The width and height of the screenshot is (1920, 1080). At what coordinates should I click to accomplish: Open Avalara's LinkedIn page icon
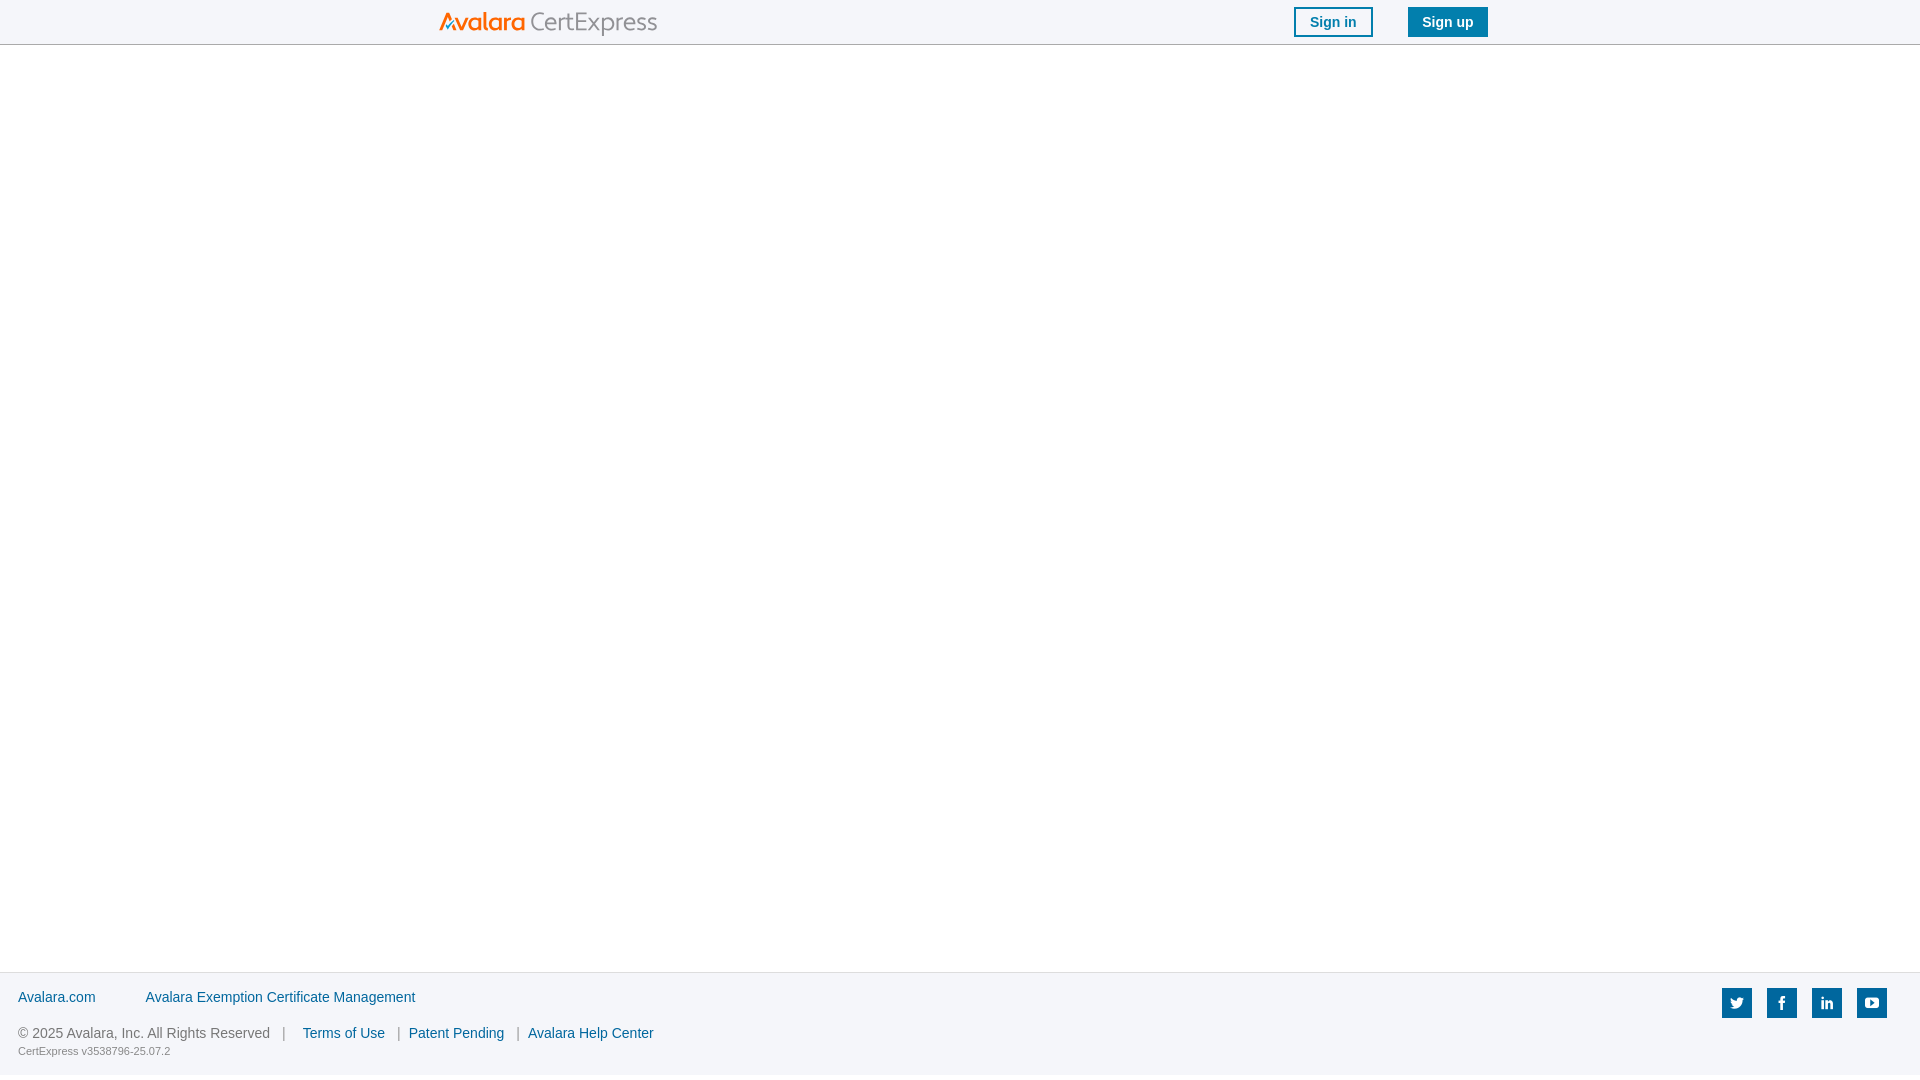(1827, 1003)
